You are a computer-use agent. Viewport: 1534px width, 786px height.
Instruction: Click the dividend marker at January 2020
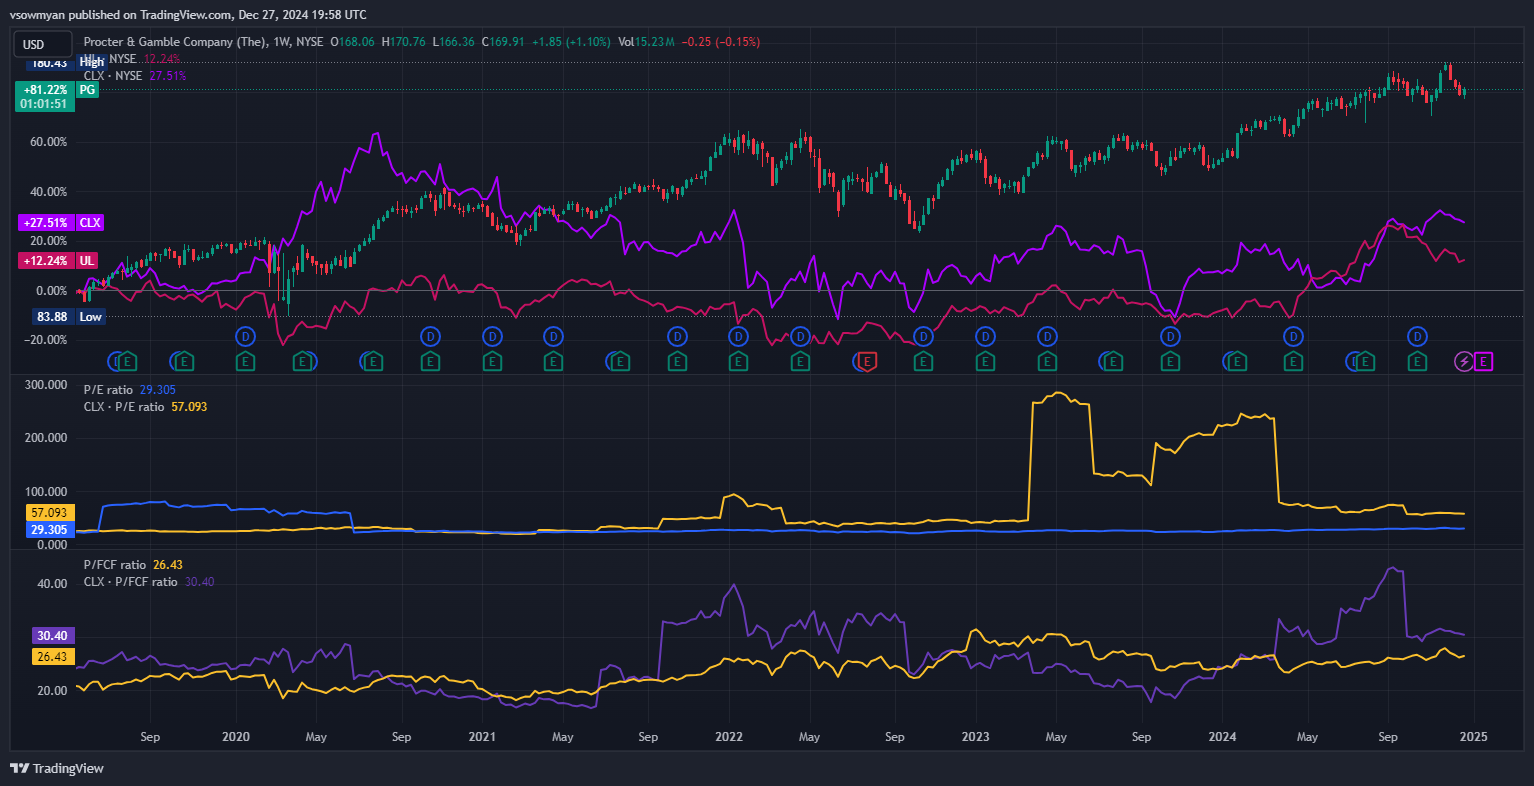pos(245,336)
